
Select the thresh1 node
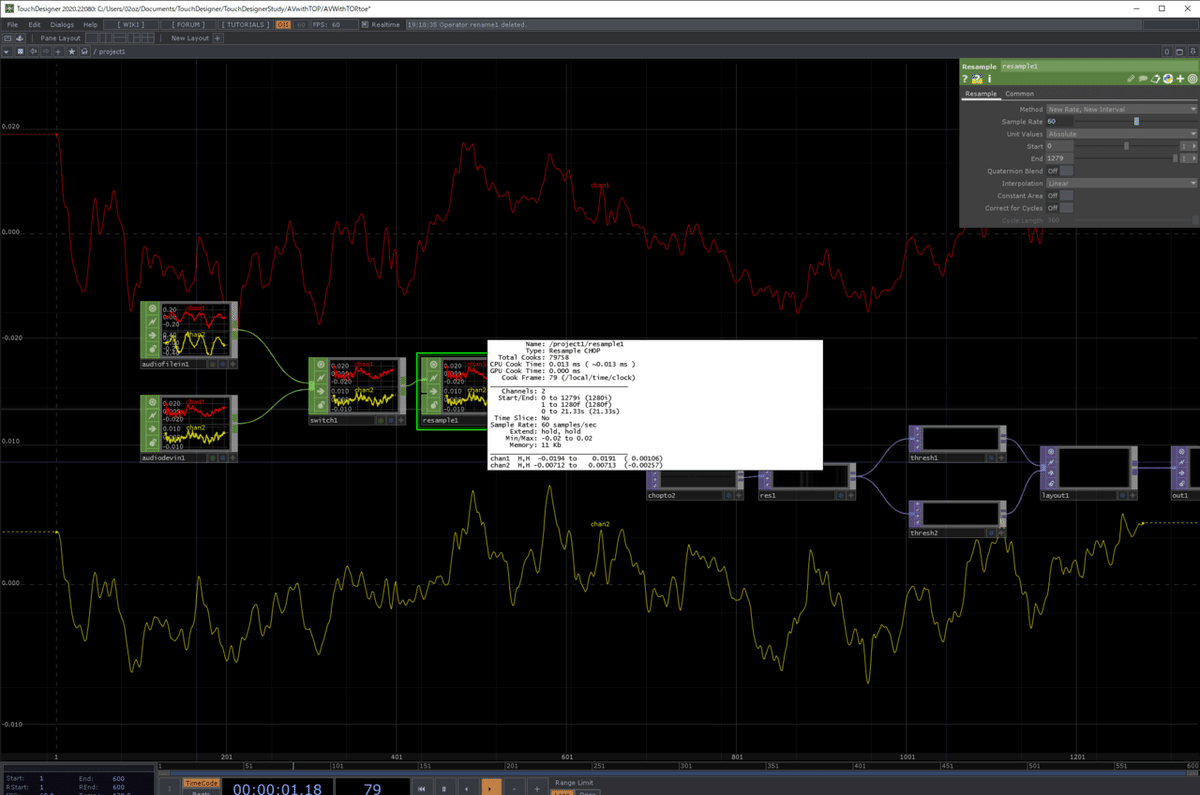tap(958, 443)
